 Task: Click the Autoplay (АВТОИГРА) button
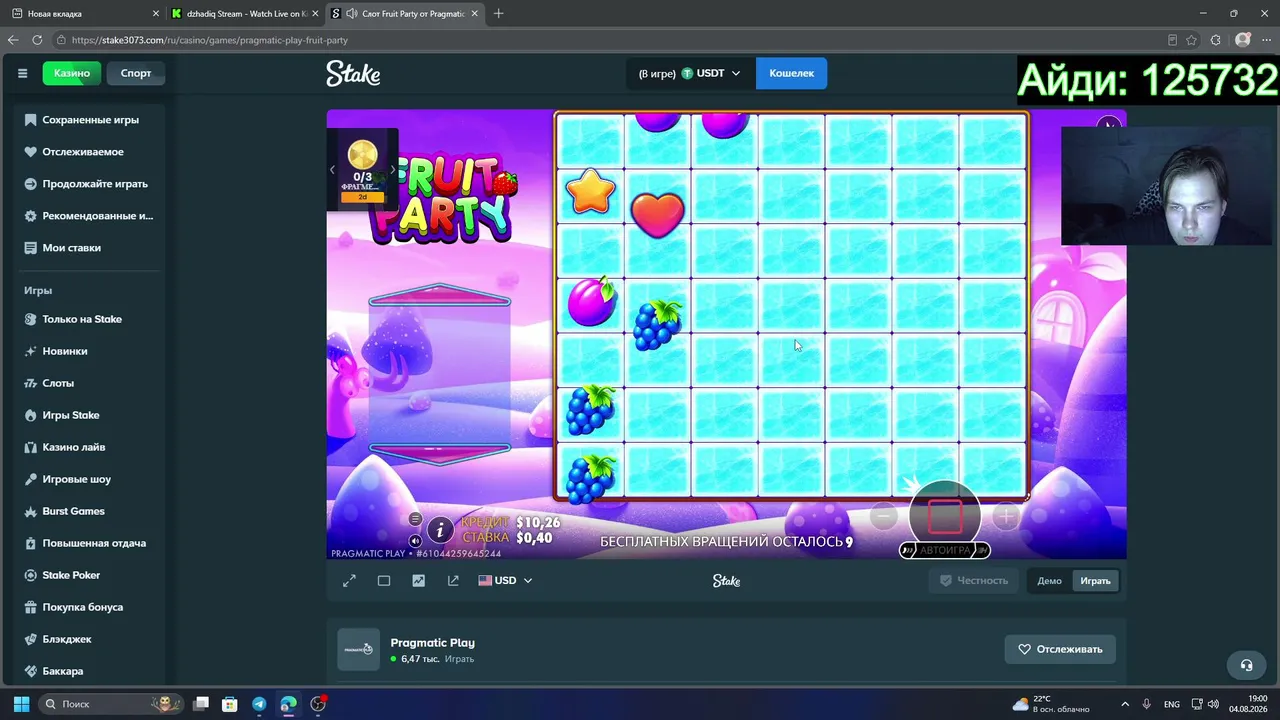point(945,550)
